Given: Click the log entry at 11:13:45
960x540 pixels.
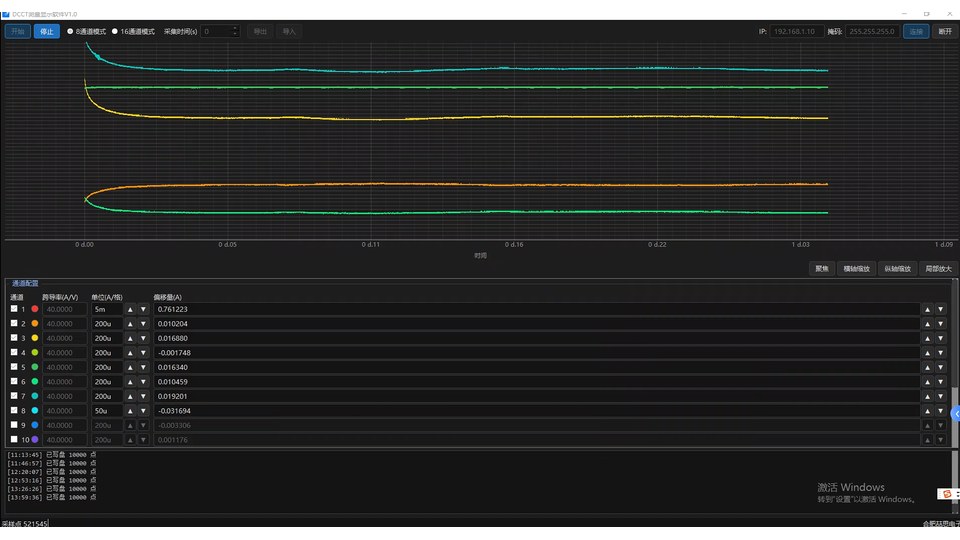Looking at the screenshot, I should point(51,455).
